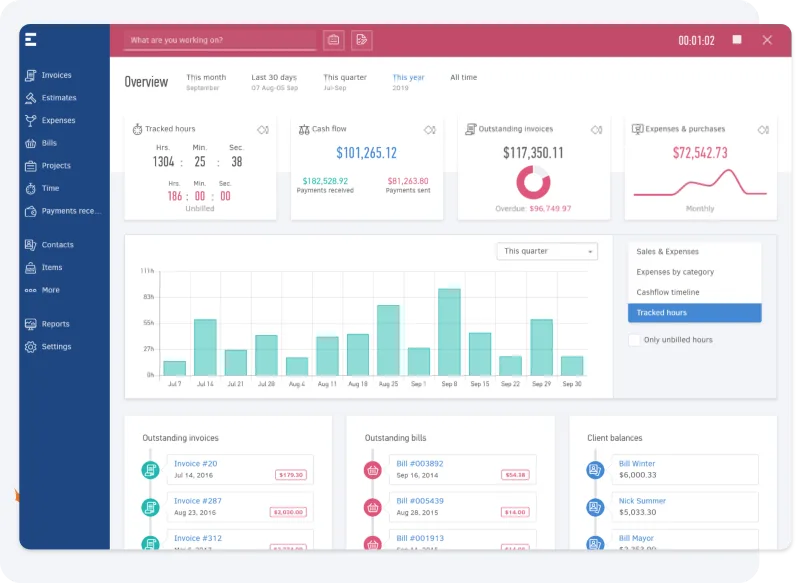
Task: Open Bill Winter client balance
Action: pyautogui.click(x=637, y=464)
